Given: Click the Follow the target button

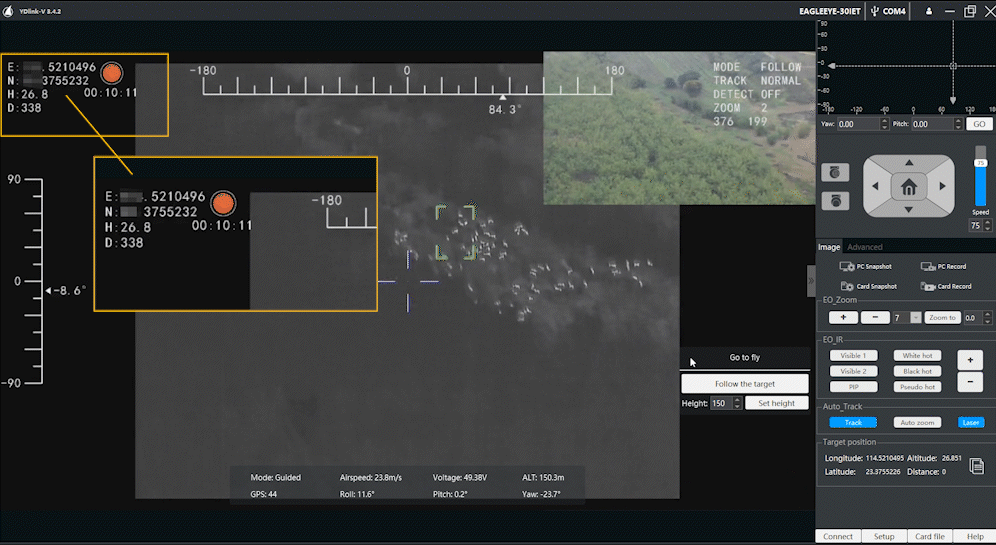Looking at the screenshot, I should coord(744,384).
